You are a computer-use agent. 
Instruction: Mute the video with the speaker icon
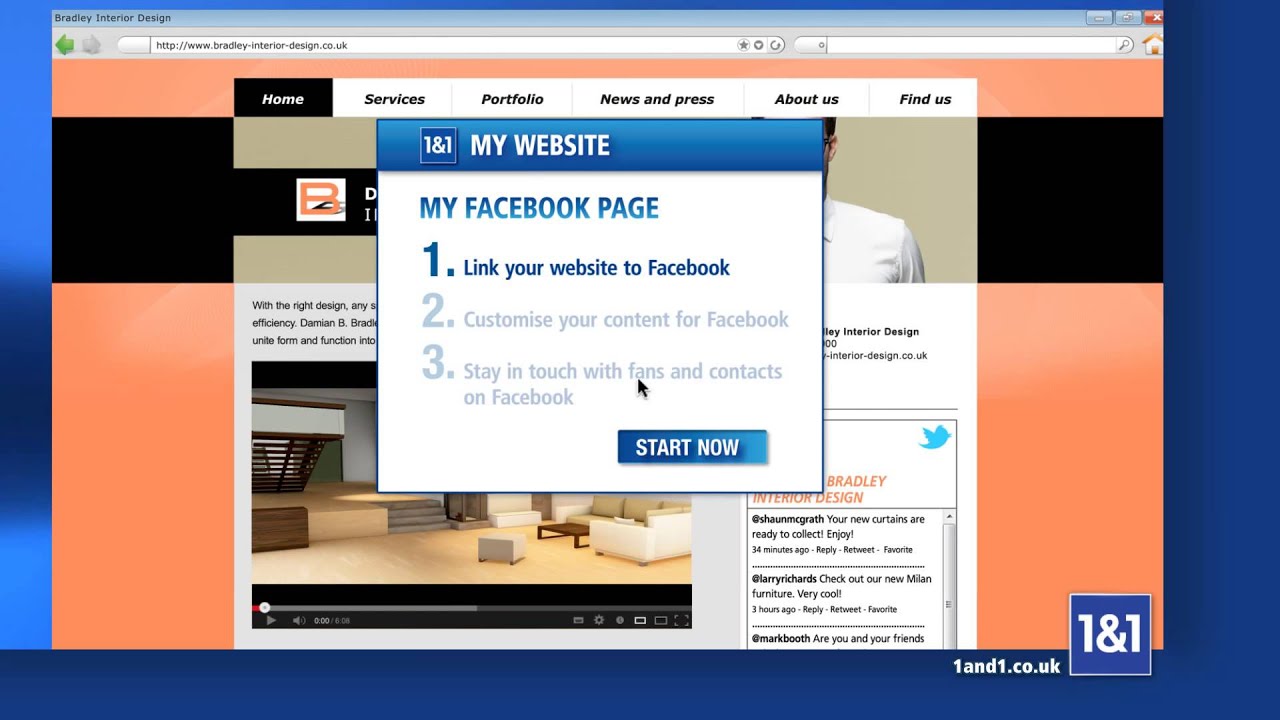[299, 620]
